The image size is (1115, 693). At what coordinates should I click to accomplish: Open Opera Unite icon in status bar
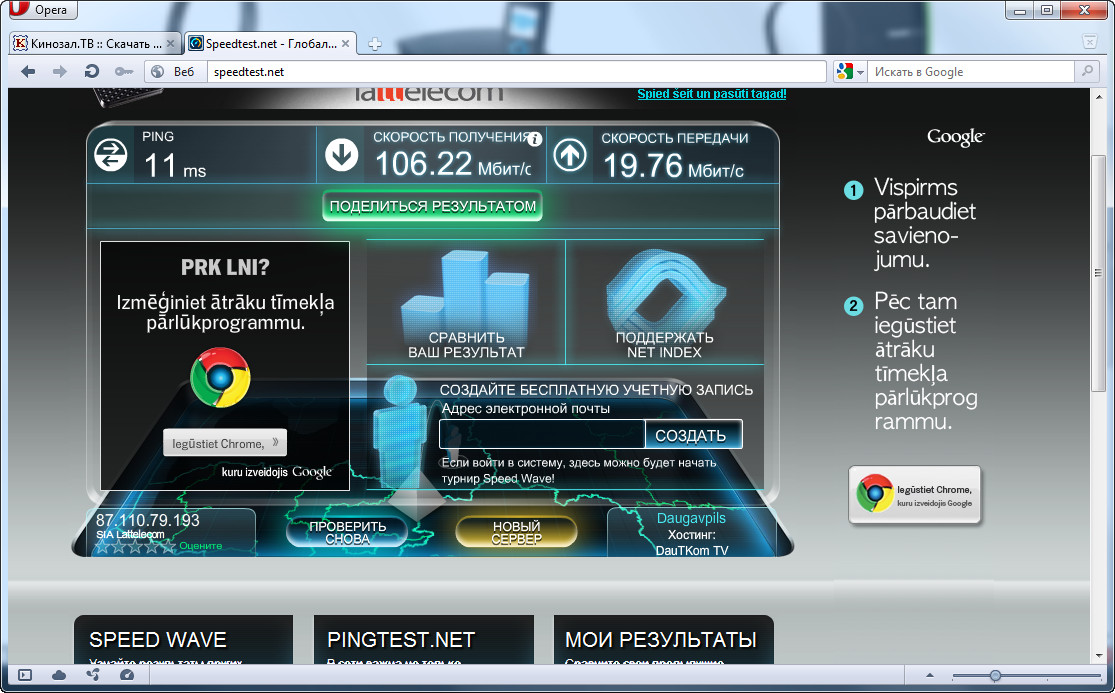93,675
